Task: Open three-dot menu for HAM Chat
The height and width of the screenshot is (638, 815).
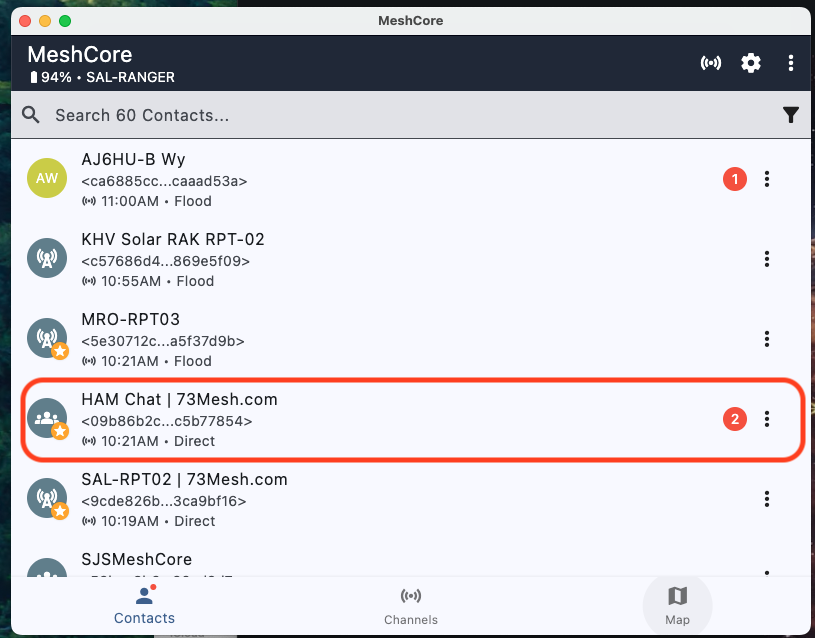Action: pyautogui.click(x=767, y=419)
